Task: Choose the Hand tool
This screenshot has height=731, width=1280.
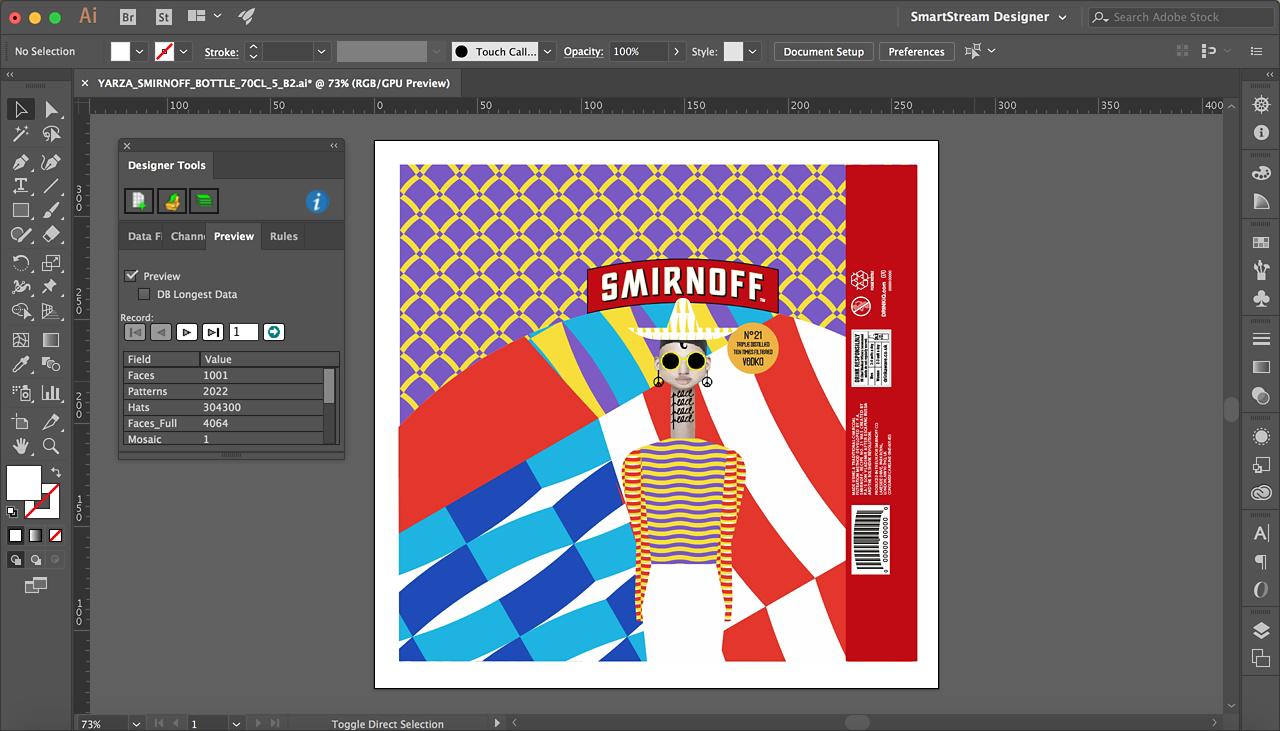Action: [x=20, y=446]
